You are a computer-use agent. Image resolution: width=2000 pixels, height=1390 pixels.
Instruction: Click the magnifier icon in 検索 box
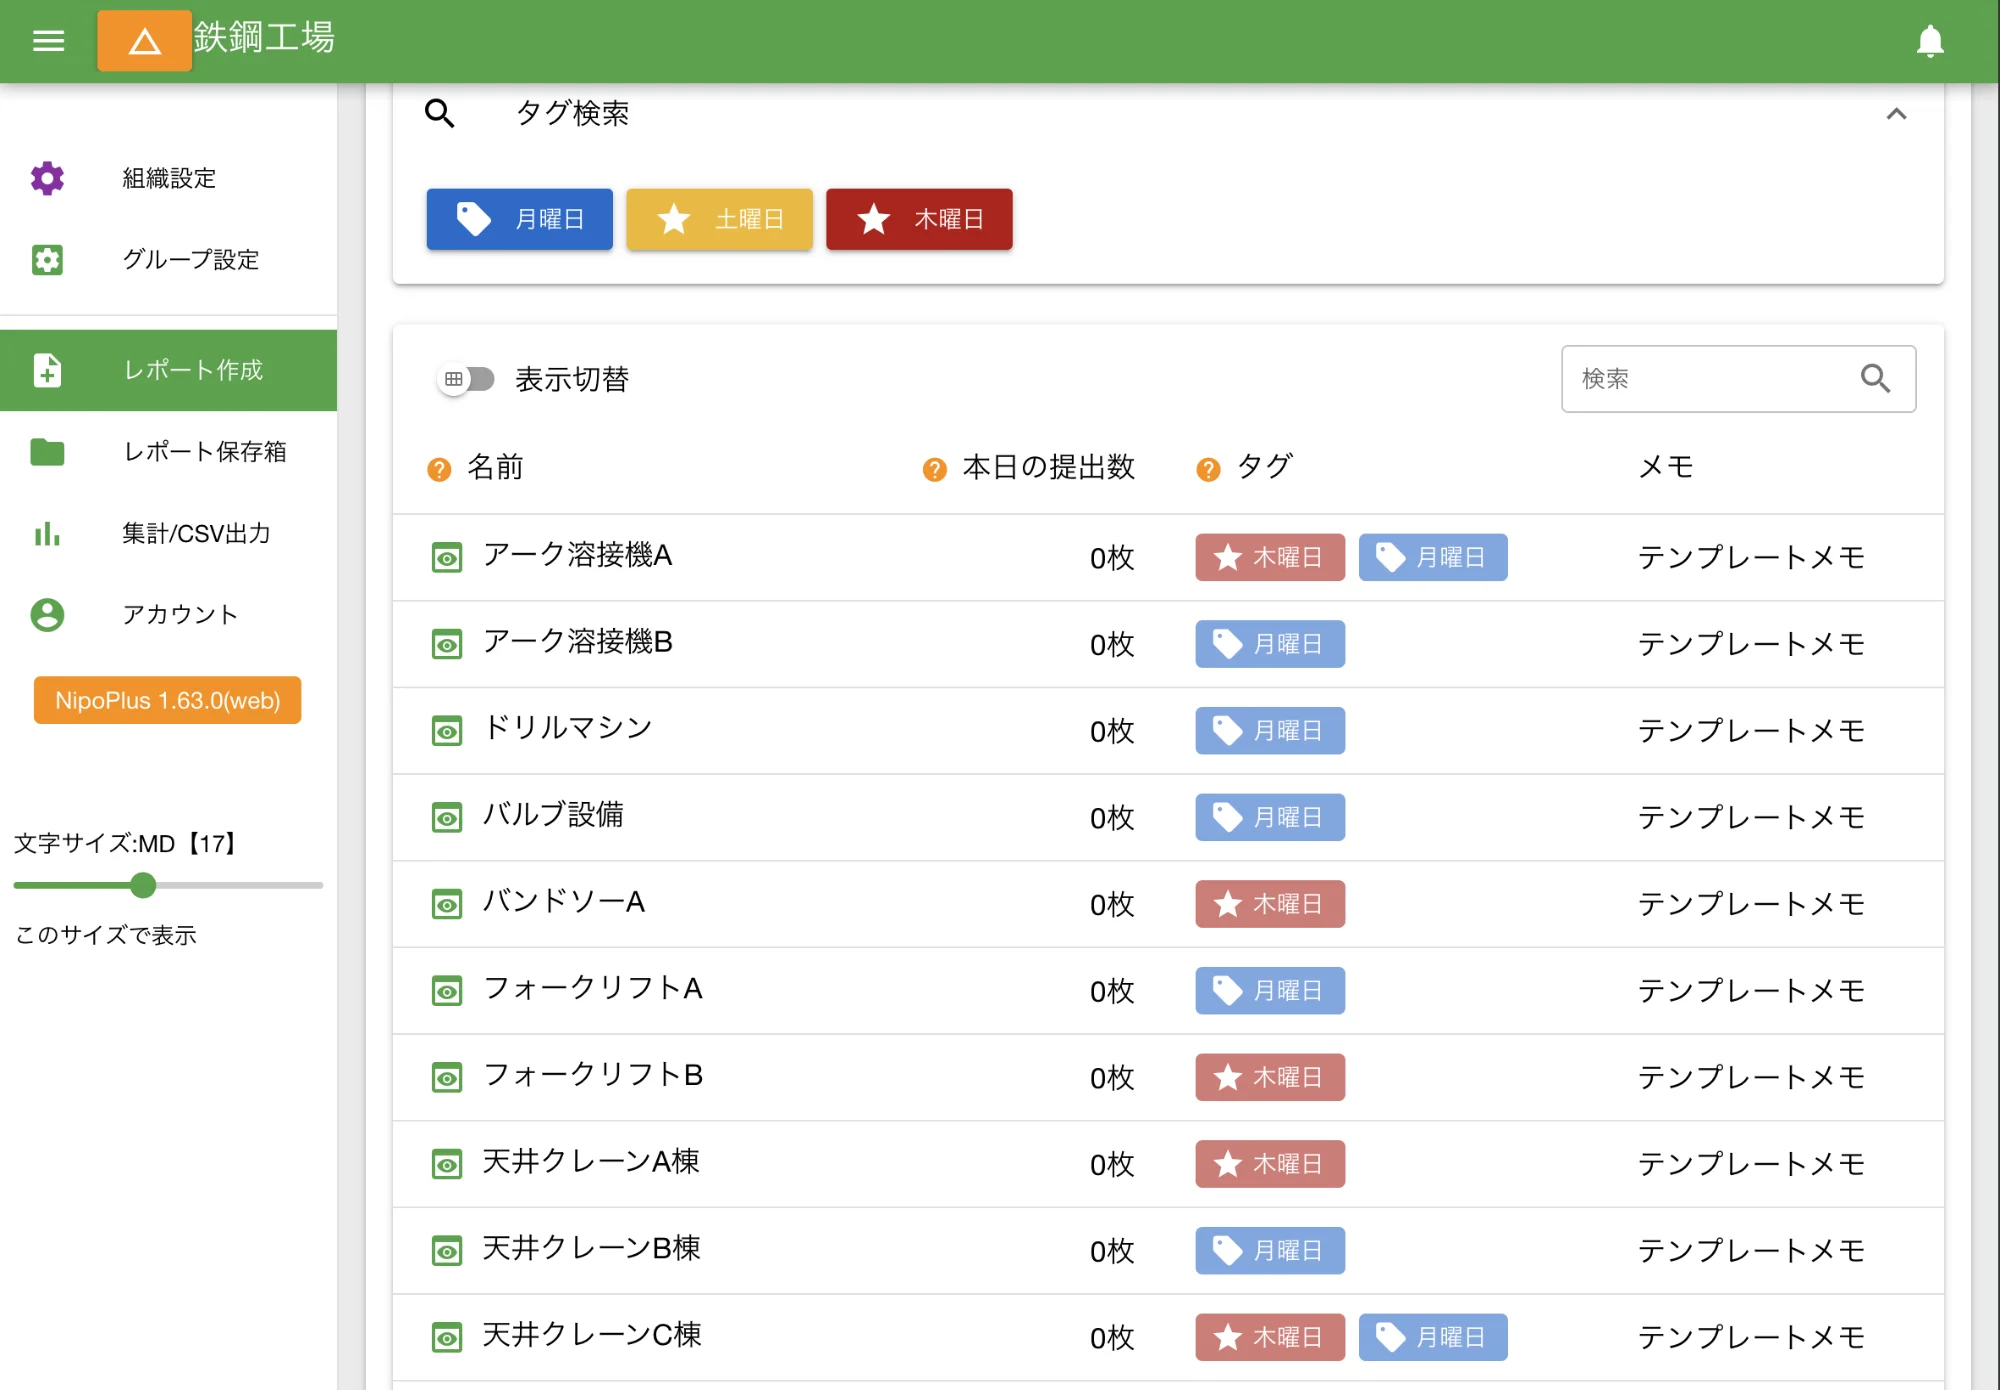point(1875,379)
